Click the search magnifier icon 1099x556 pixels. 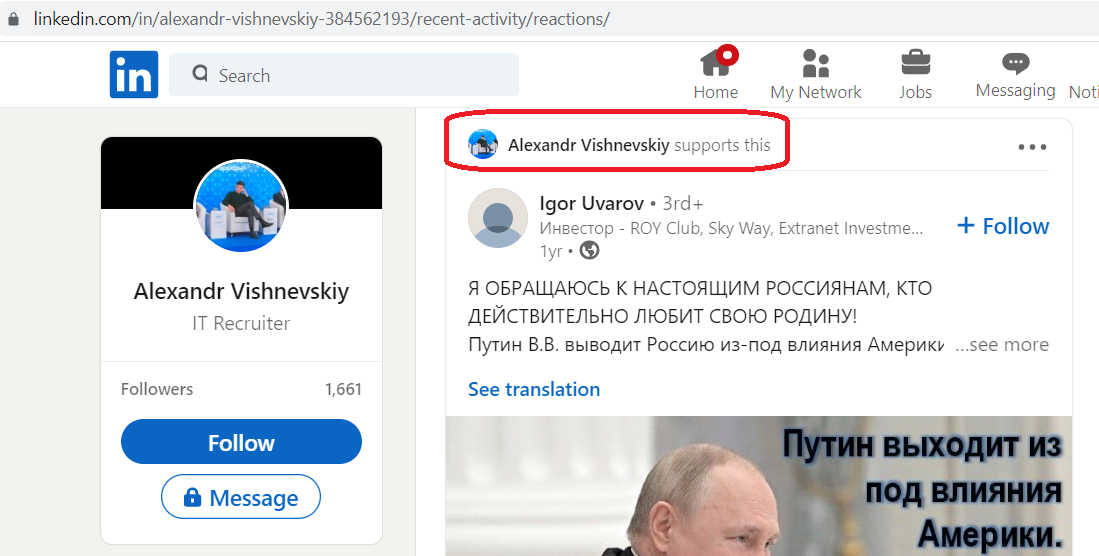(x=200, y=74)
